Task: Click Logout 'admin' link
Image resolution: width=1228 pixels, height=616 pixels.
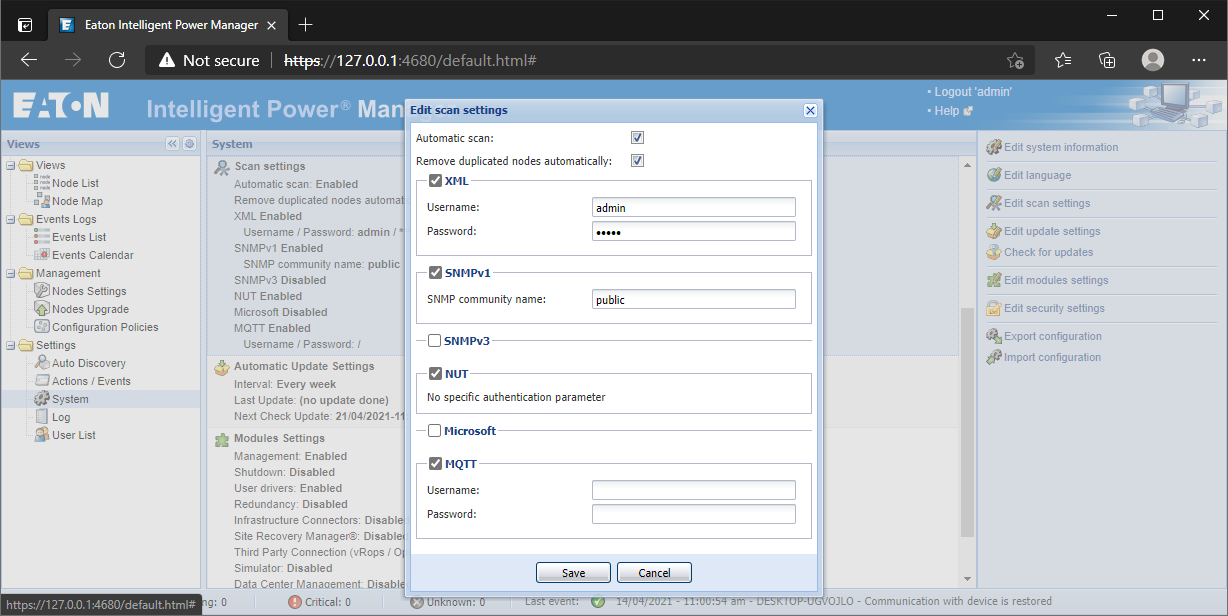Action: coord(973,92)
